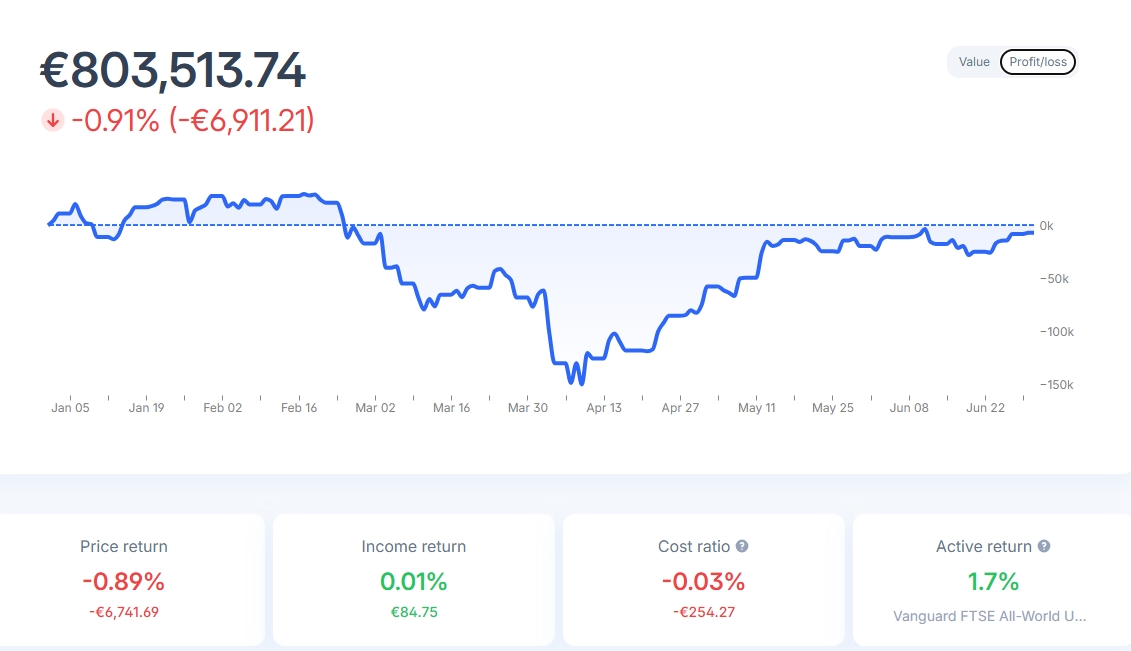
Task: Click the Vanguard FTSE All-World benchmark text
Action: [x=991, y=616]
